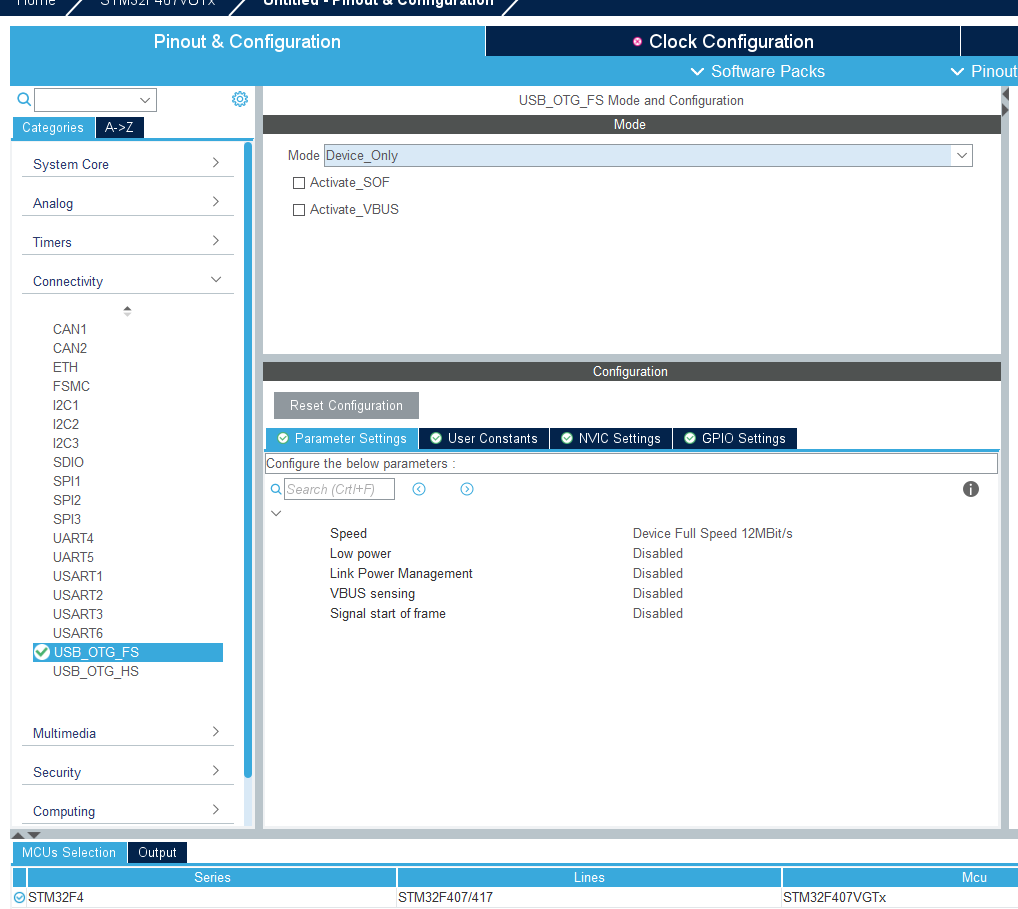Viewport: 1018px width, 909px height.
Task: Switch to the Output tab
Action: click(157, 852)
